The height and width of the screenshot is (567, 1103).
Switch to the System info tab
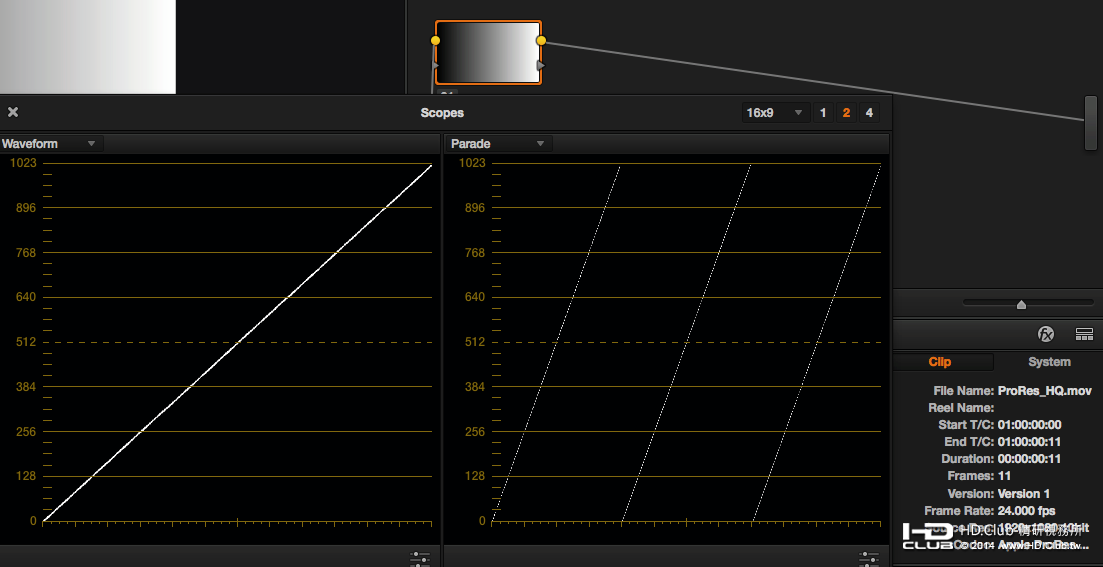click(x=1049, y=362)
